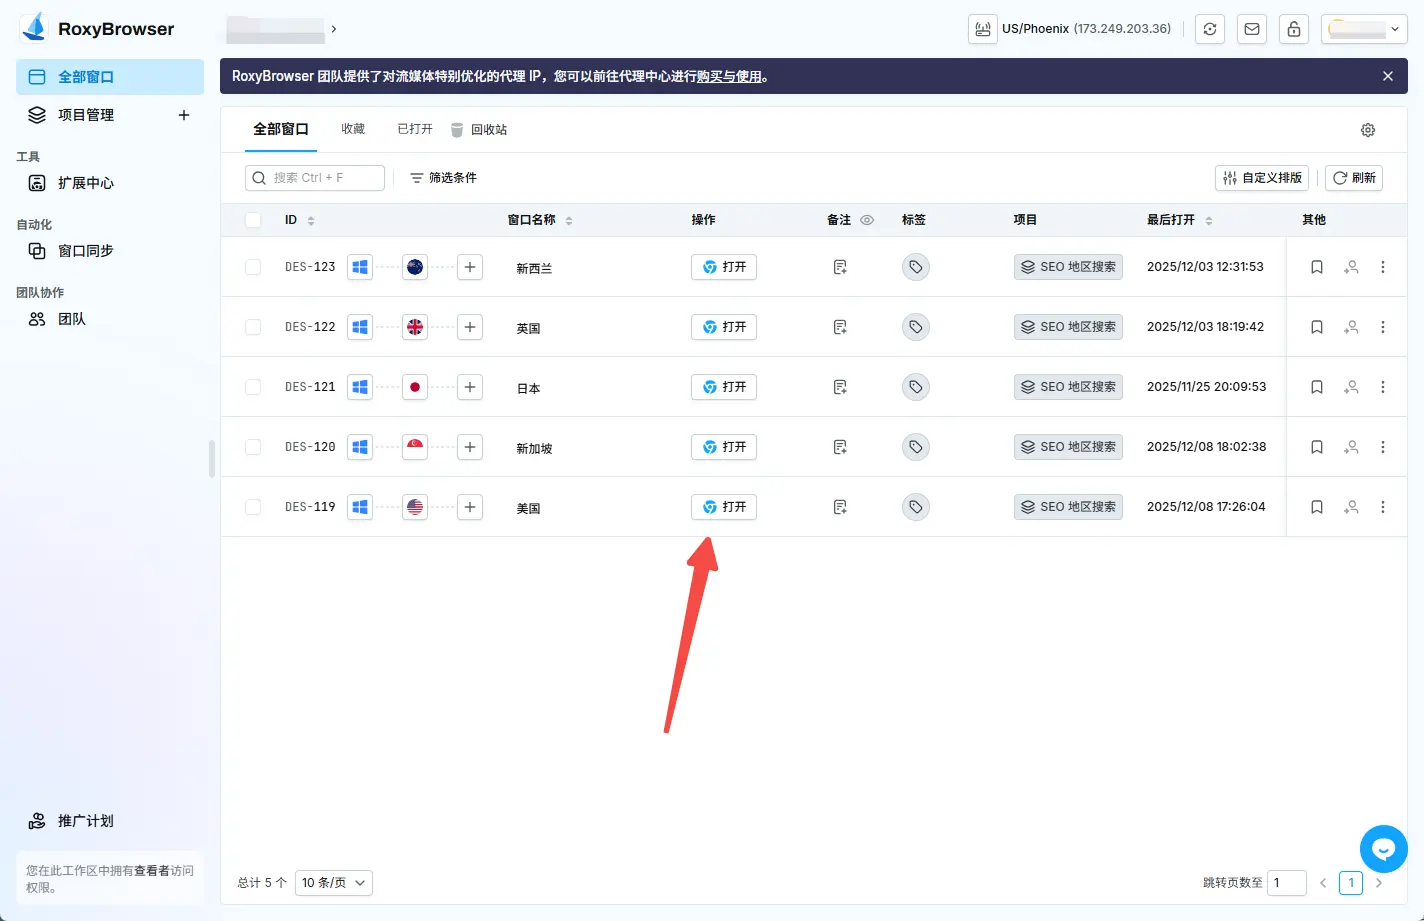The image size is (1424, 921).
Task: Click the sync refresh icon beside the proxy info
Action: click(x=1209, y=28)
